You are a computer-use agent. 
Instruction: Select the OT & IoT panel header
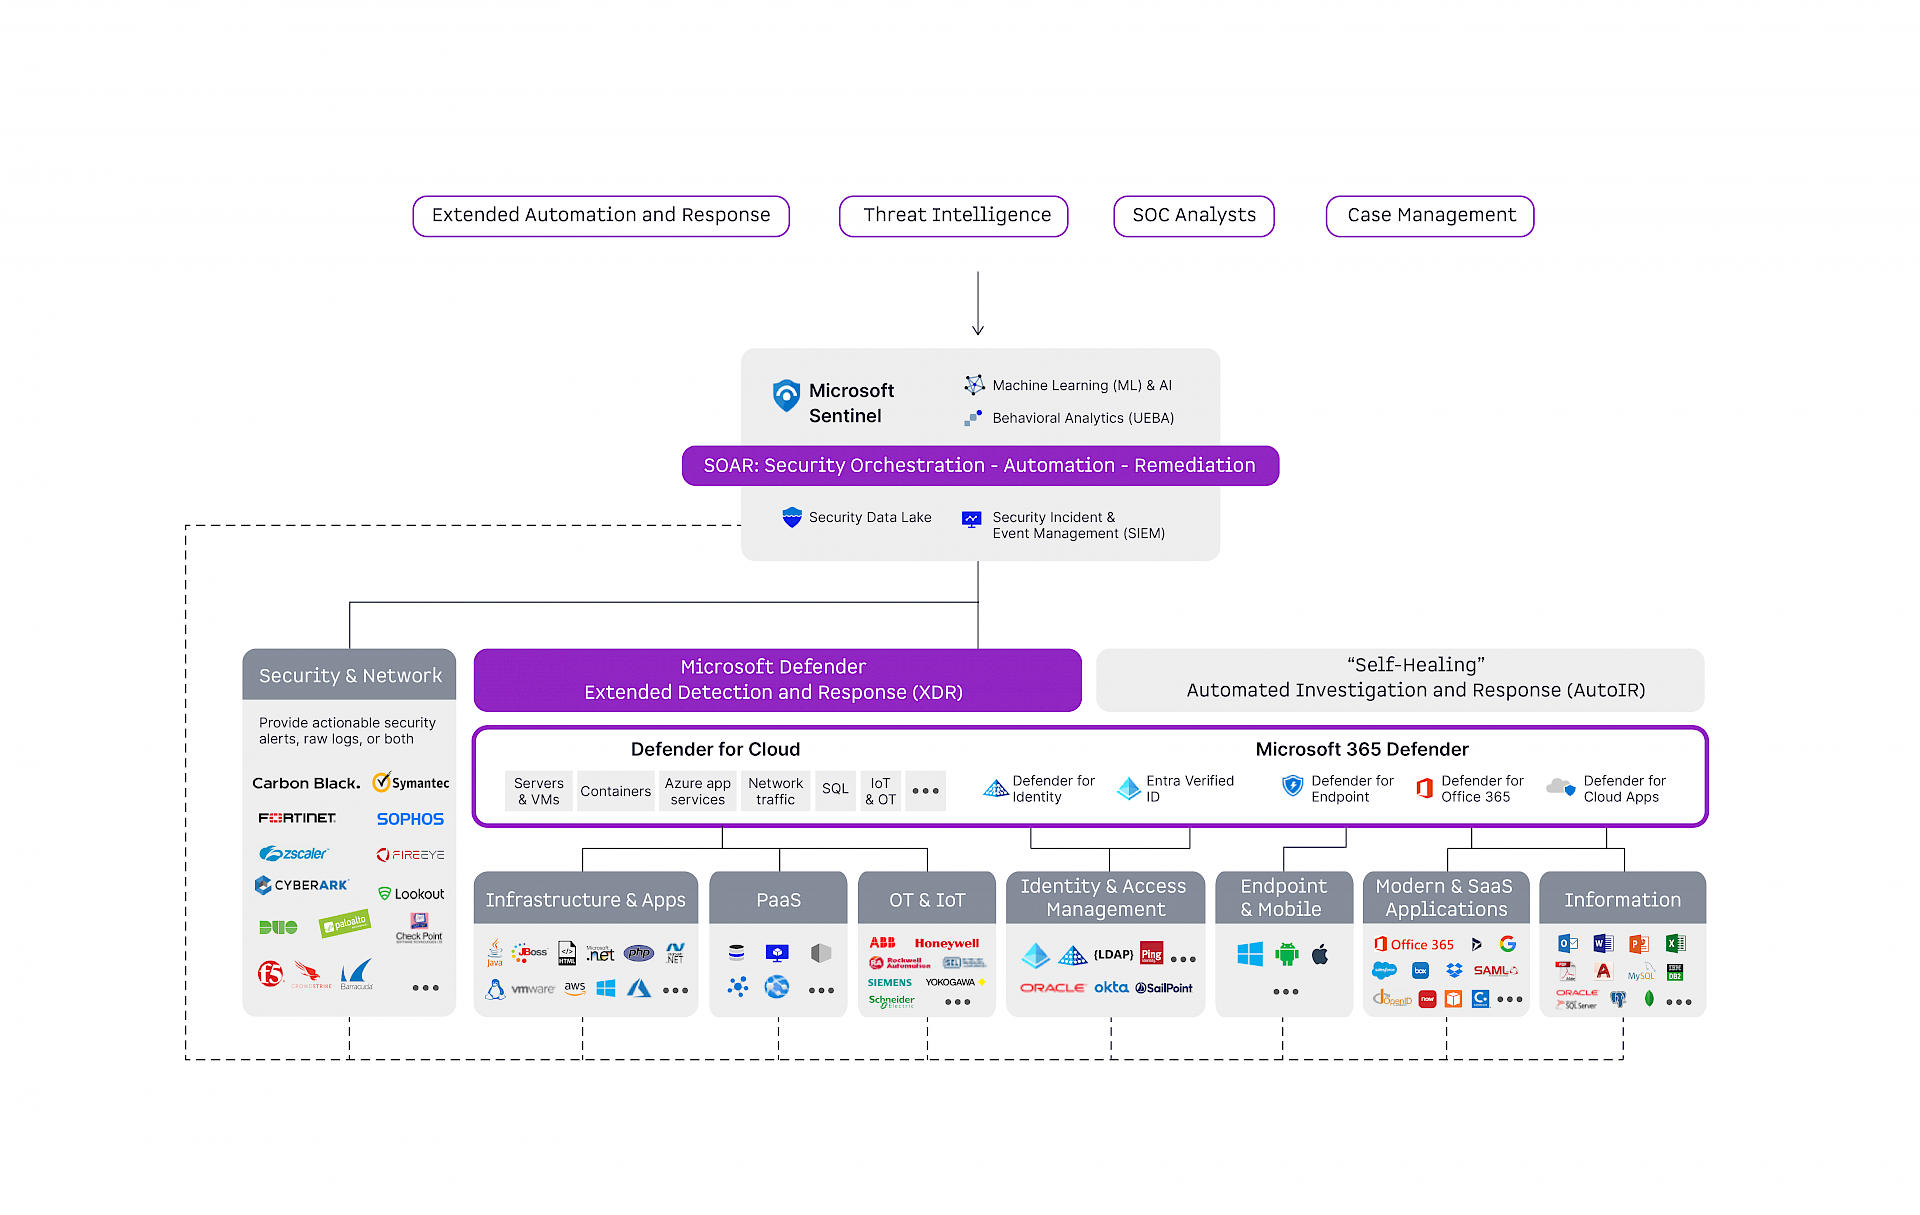point(927,899)
